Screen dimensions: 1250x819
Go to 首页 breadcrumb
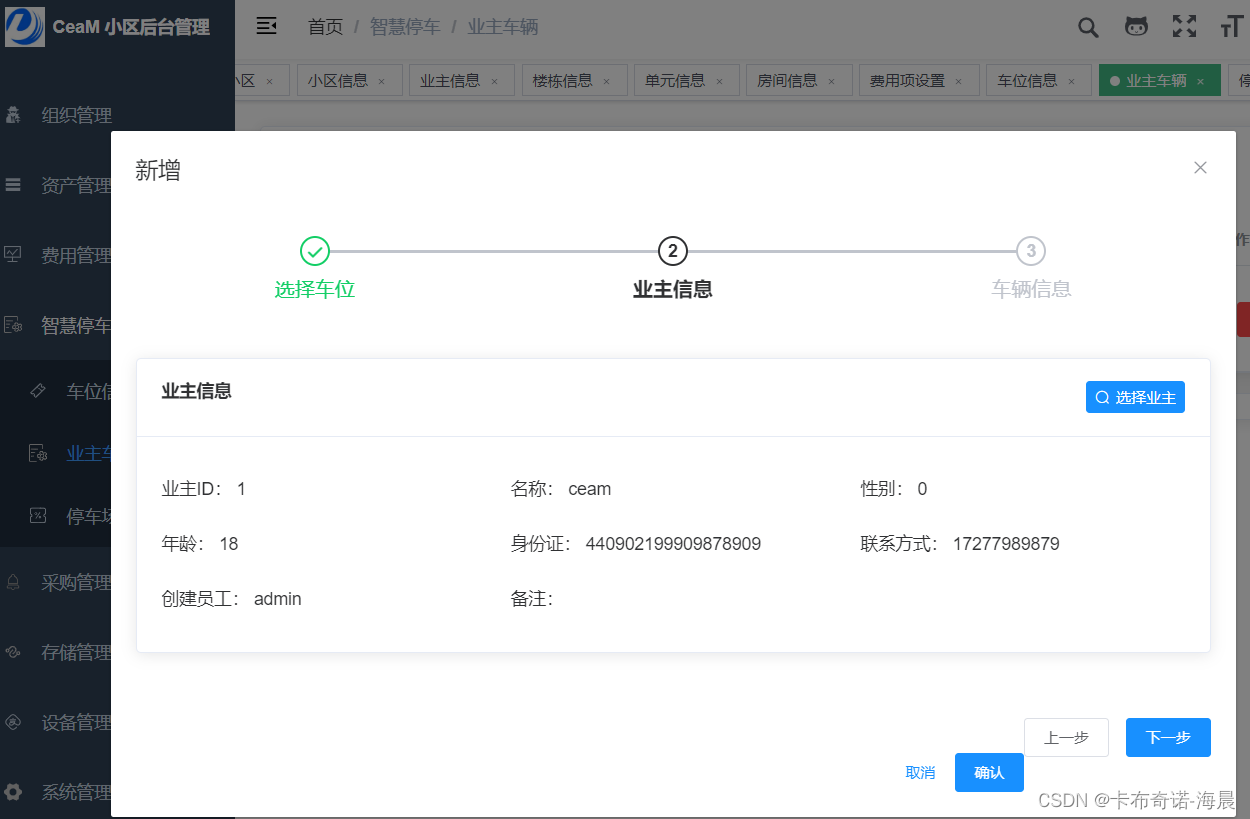(x=325, y=27)
